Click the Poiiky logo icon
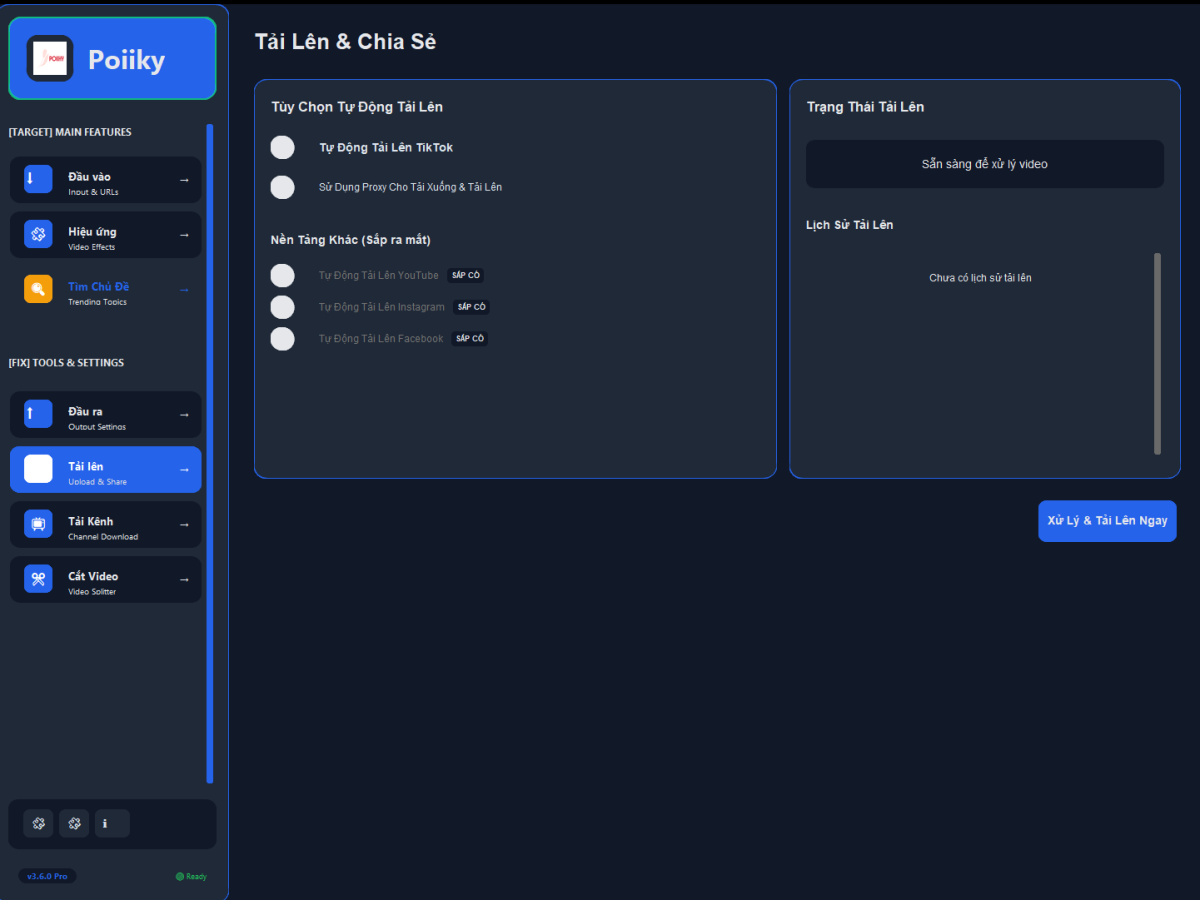 click(x=50, y=59)
